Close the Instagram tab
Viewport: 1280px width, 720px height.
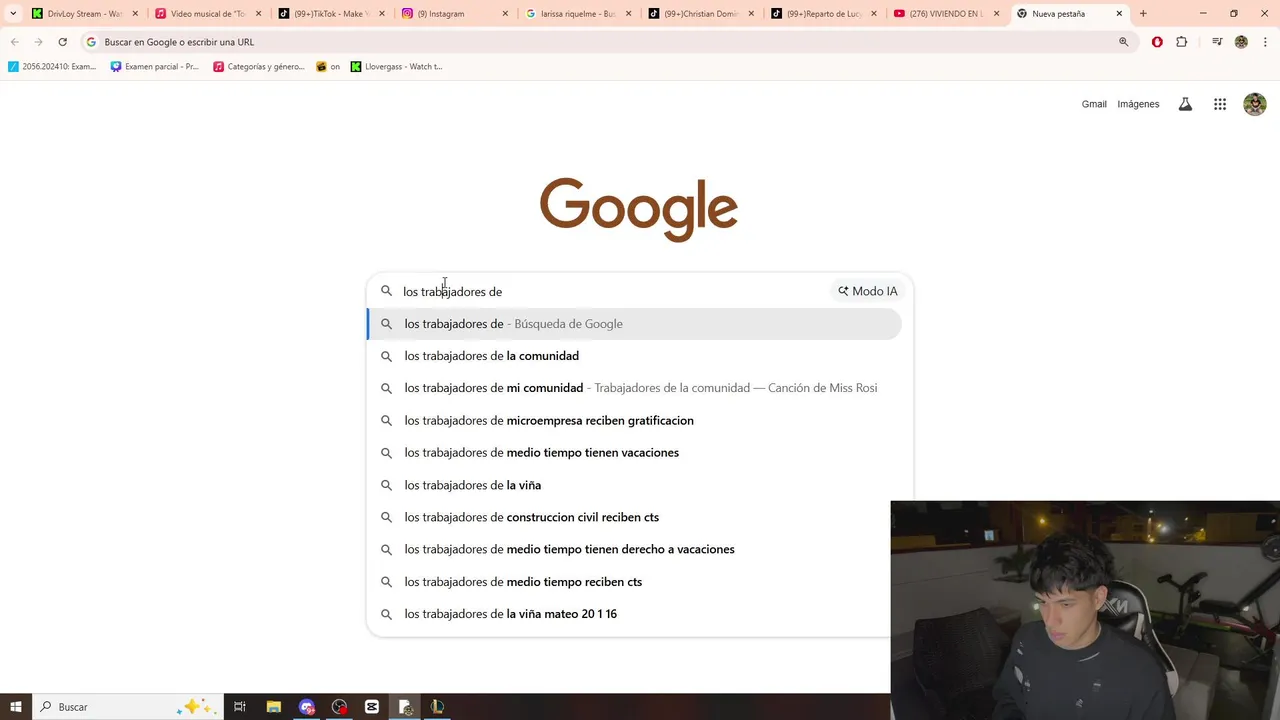(x=505, y=14)
